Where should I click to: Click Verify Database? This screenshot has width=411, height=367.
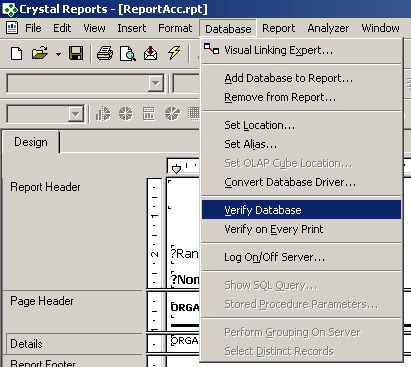point(301,210)
